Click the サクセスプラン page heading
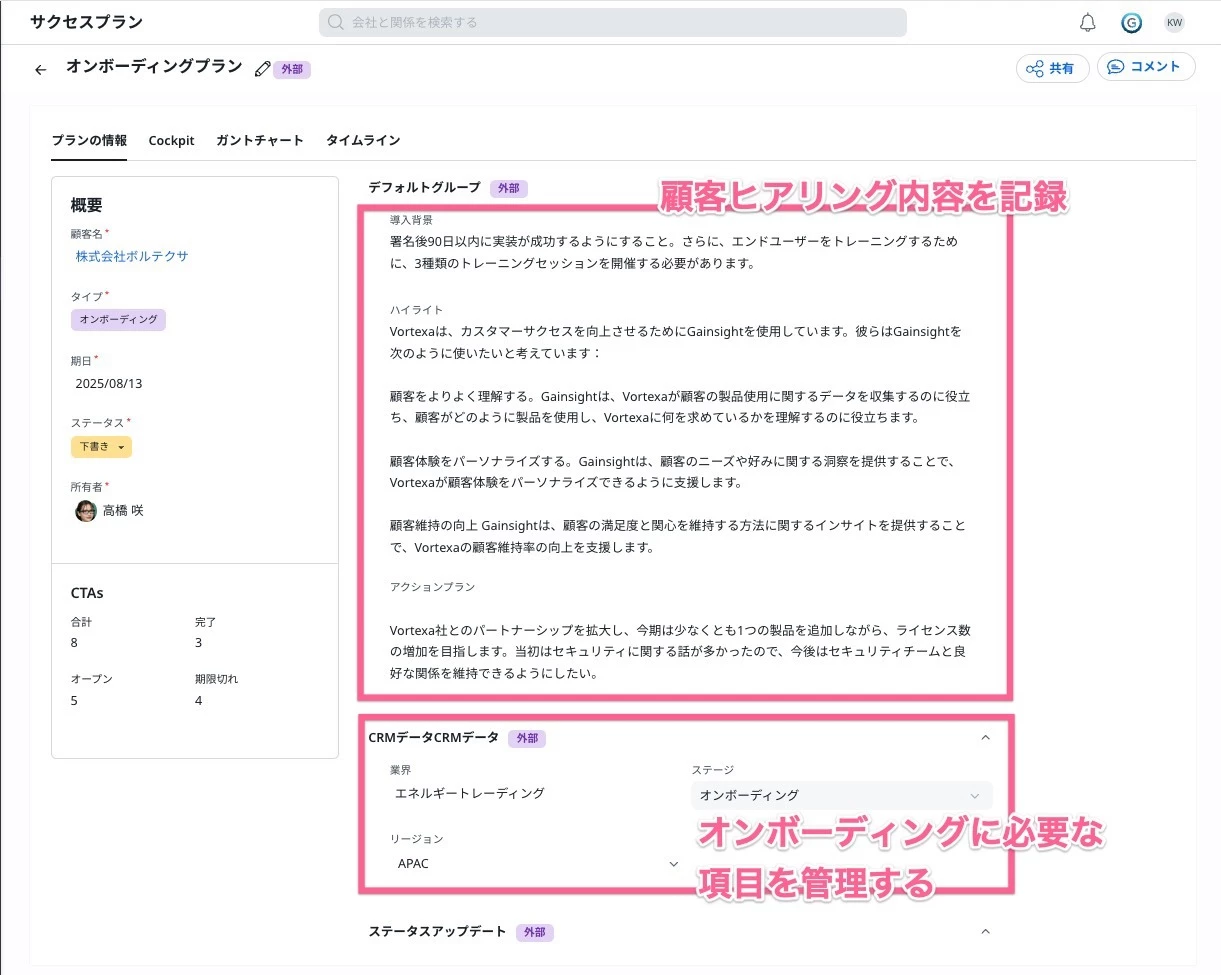Image resolution: width=1221 pixels, height=975 pixels. pos(86,22)
